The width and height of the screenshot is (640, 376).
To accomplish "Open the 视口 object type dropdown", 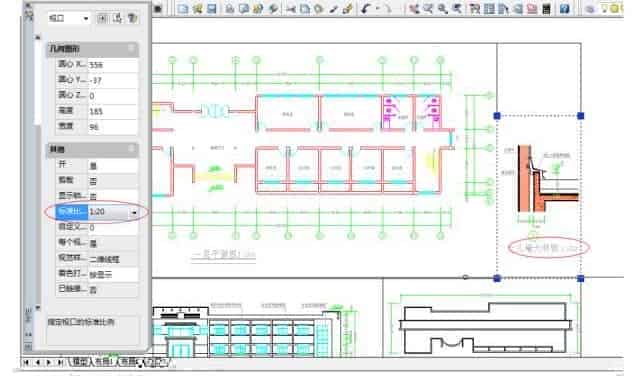I will [x=69, y=18].
